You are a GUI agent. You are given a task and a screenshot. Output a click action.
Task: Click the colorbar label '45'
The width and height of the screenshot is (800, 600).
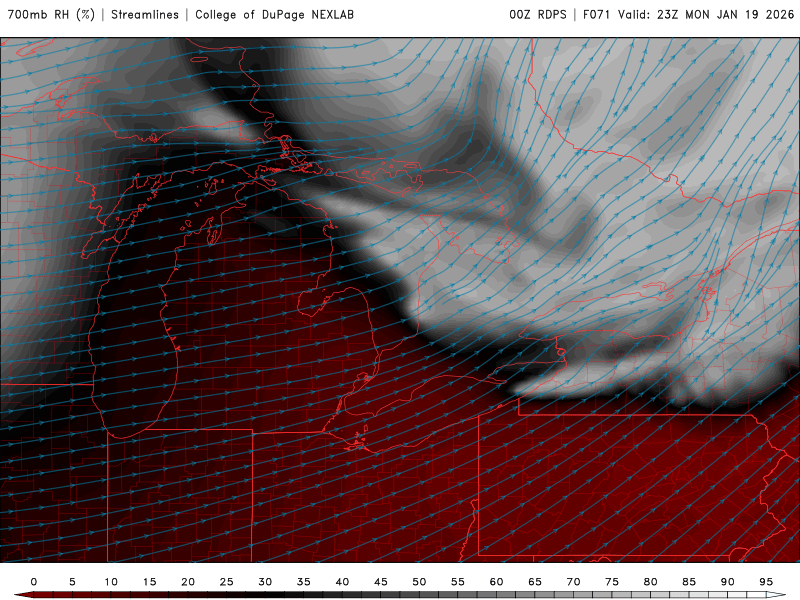(381, 582)
